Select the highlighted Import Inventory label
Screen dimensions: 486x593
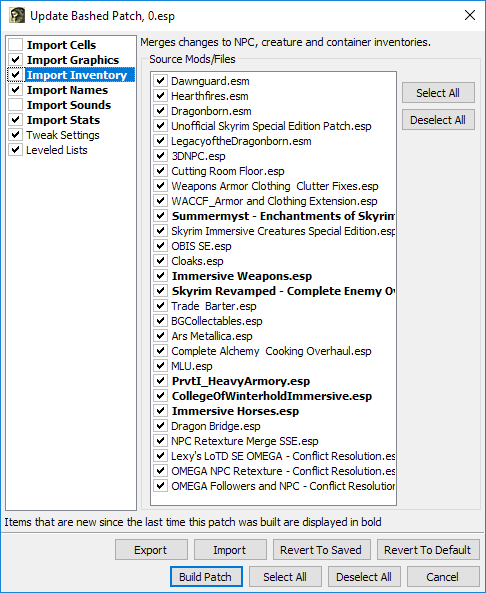(x=77, y=75)
